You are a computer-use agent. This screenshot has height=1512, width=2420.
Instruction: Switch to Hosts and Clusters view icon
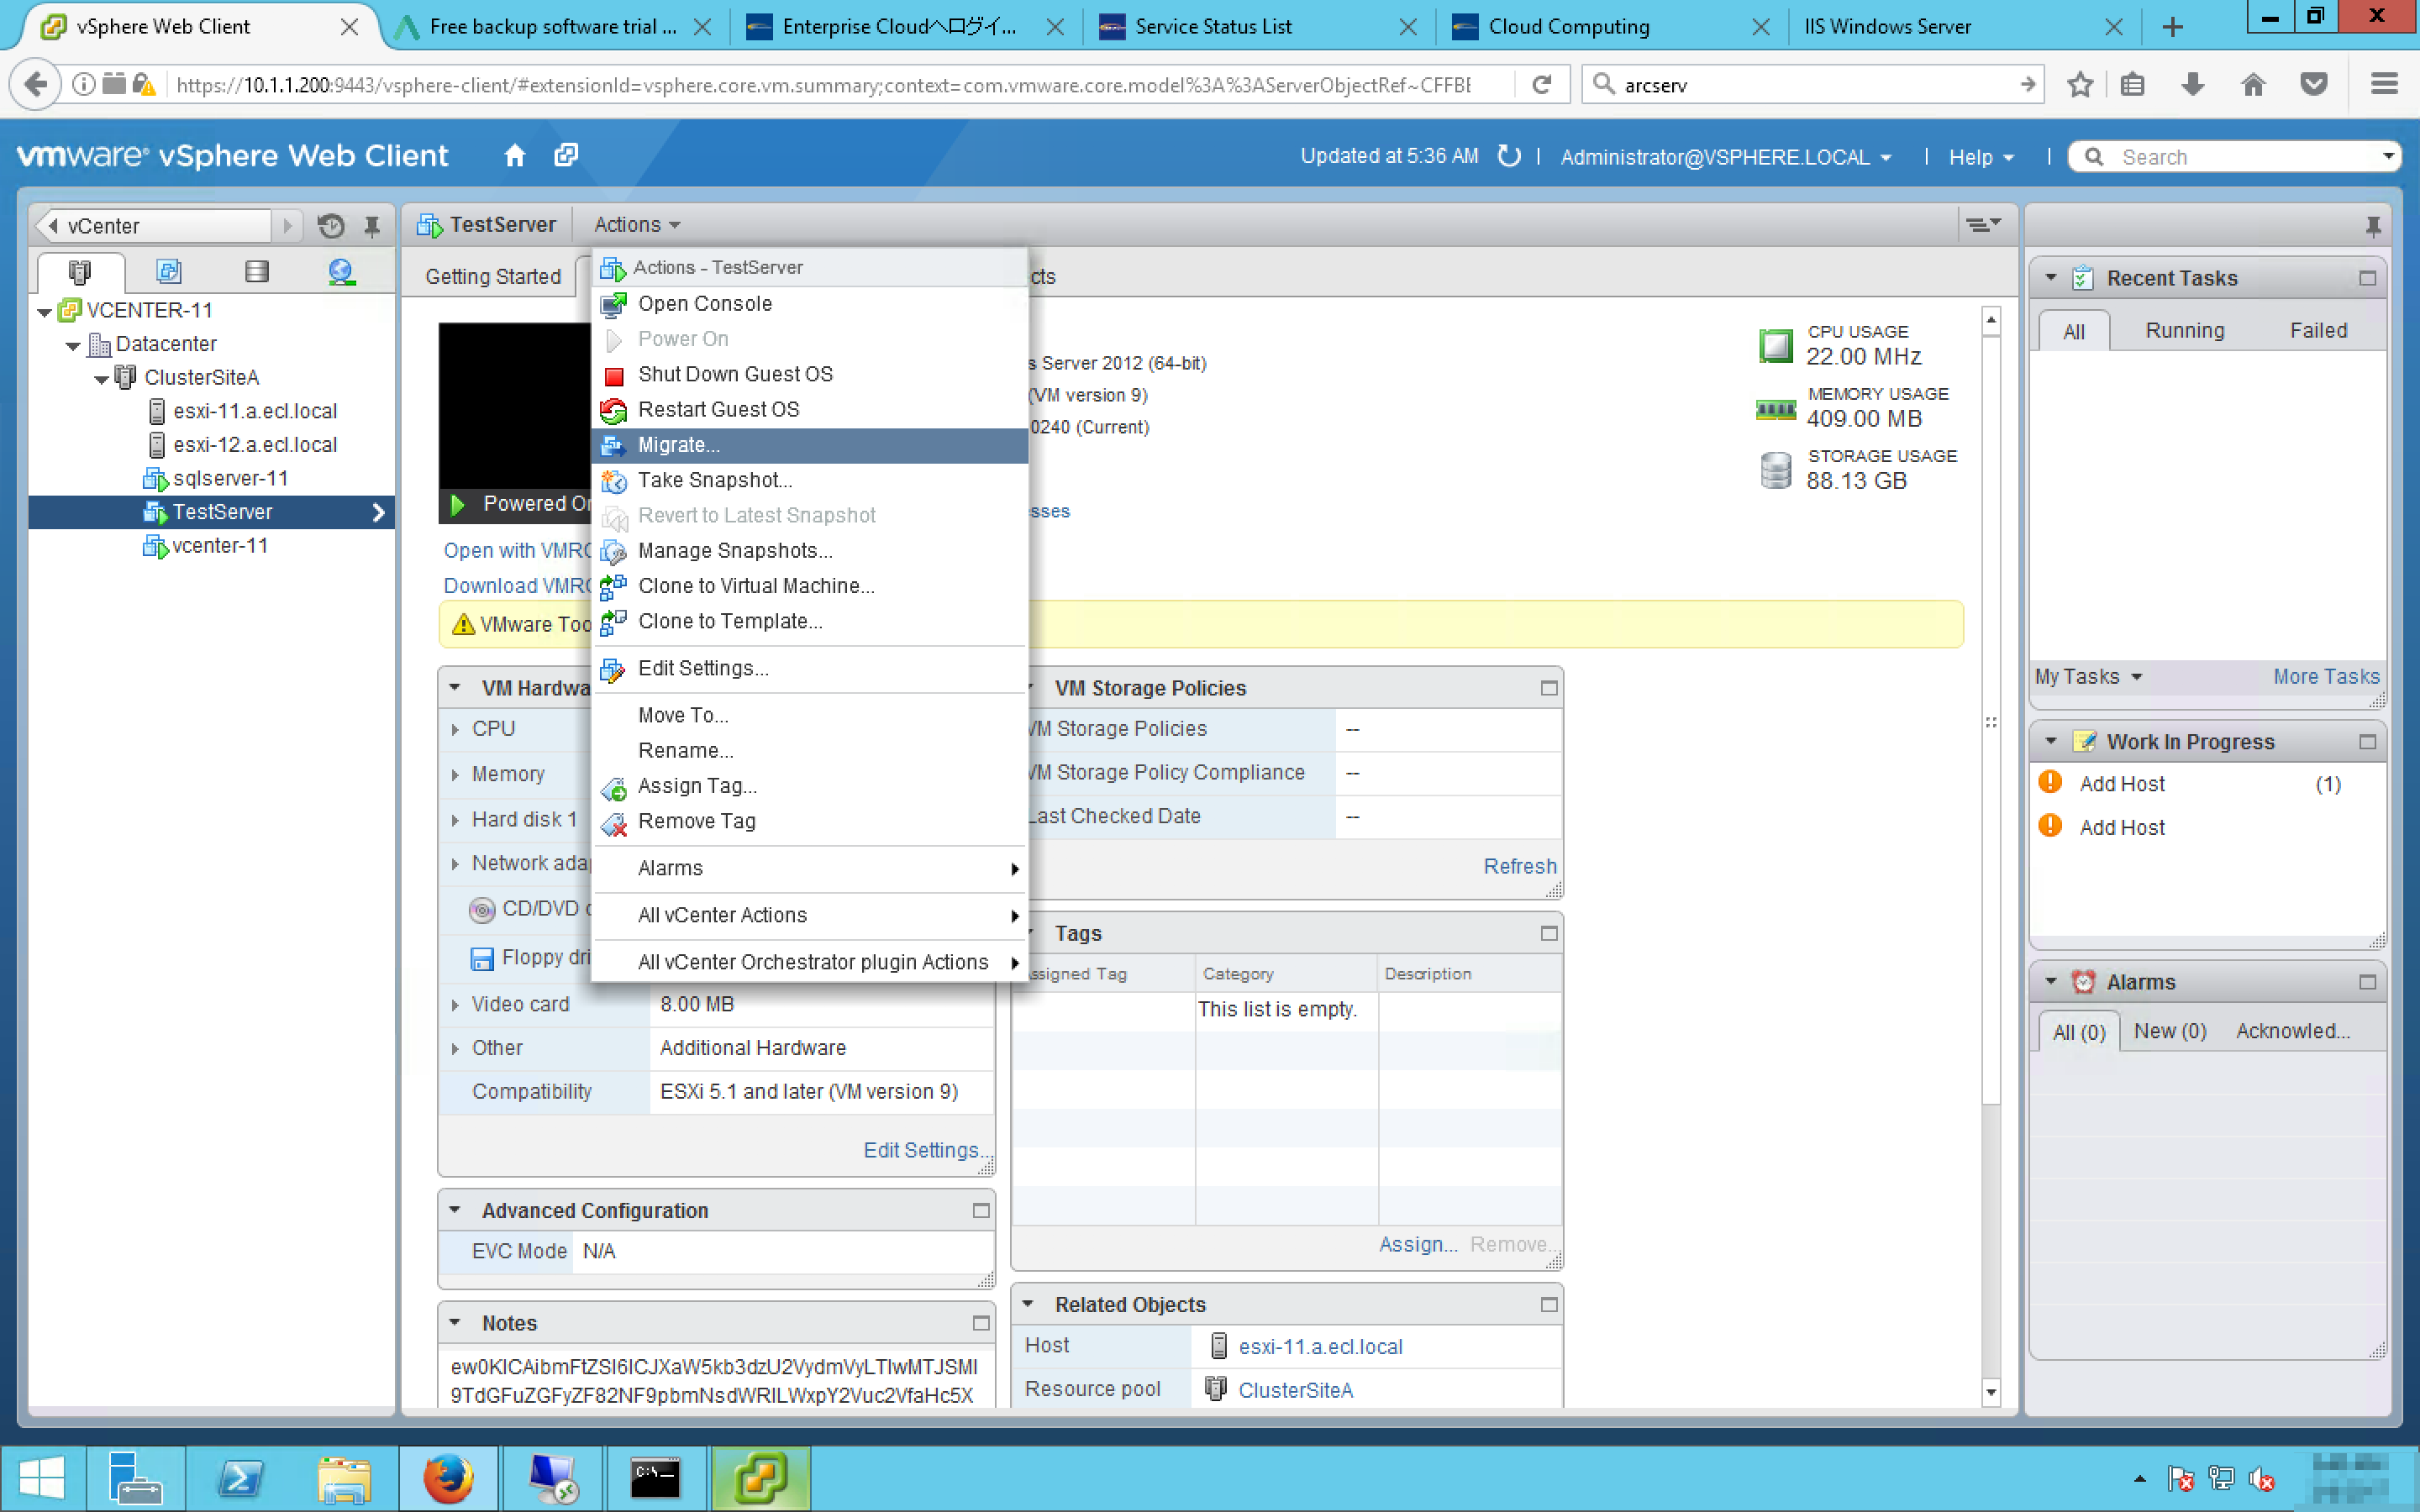tap(80, 272)
